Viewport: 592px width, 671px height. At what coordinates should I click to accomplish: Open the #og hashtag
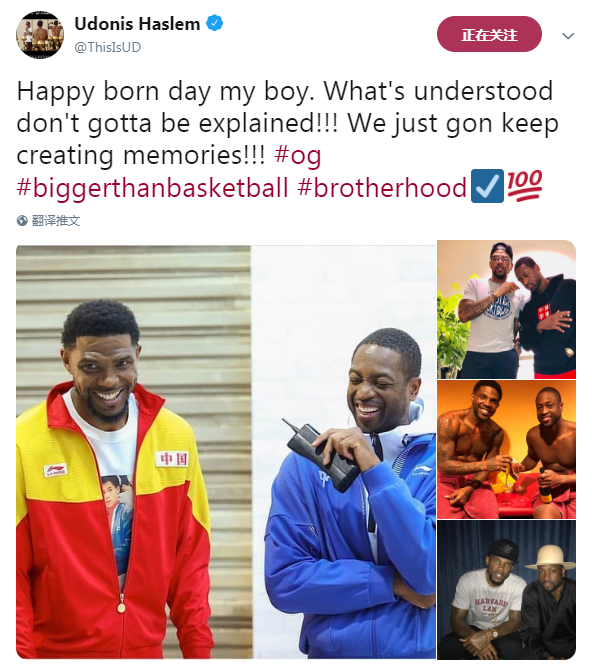click(x=297, y=155)
